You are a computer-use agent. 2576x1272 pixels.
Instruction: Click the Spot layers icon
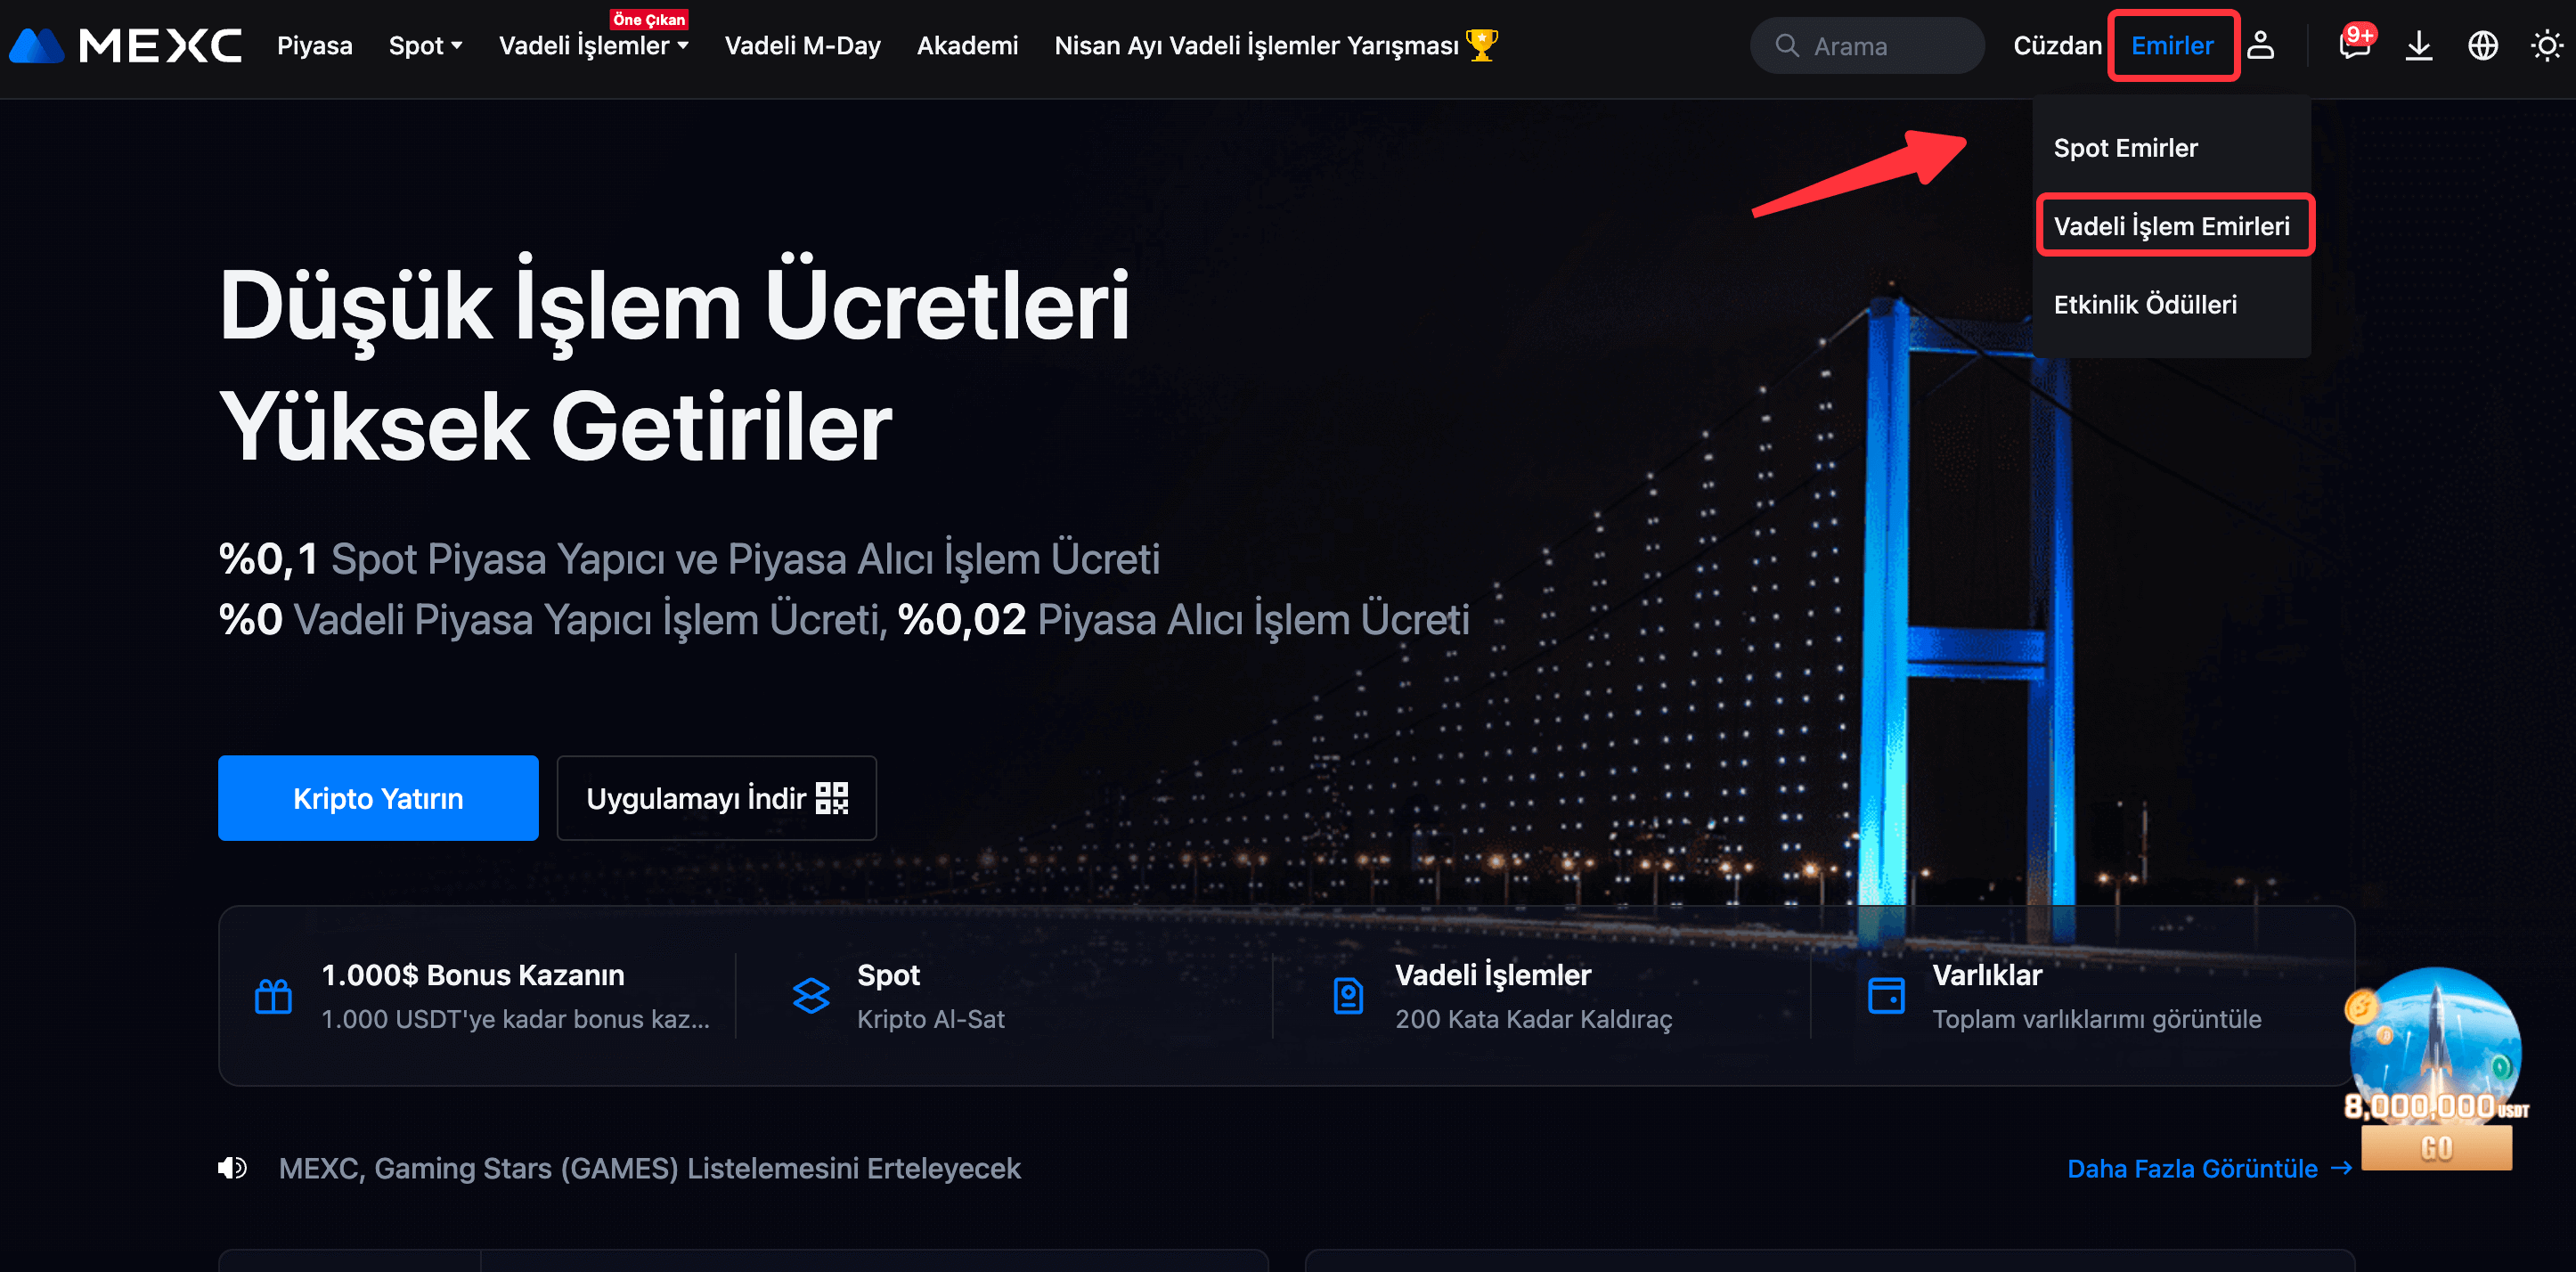coord(810,996)
